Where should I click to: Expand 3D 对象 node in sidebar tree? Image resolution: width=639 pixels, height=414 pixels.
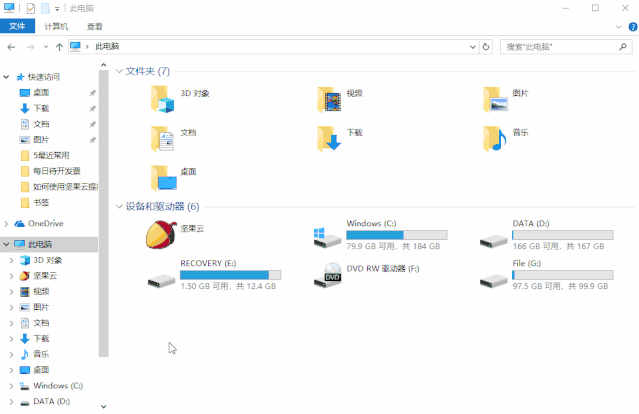click(11, 260)
